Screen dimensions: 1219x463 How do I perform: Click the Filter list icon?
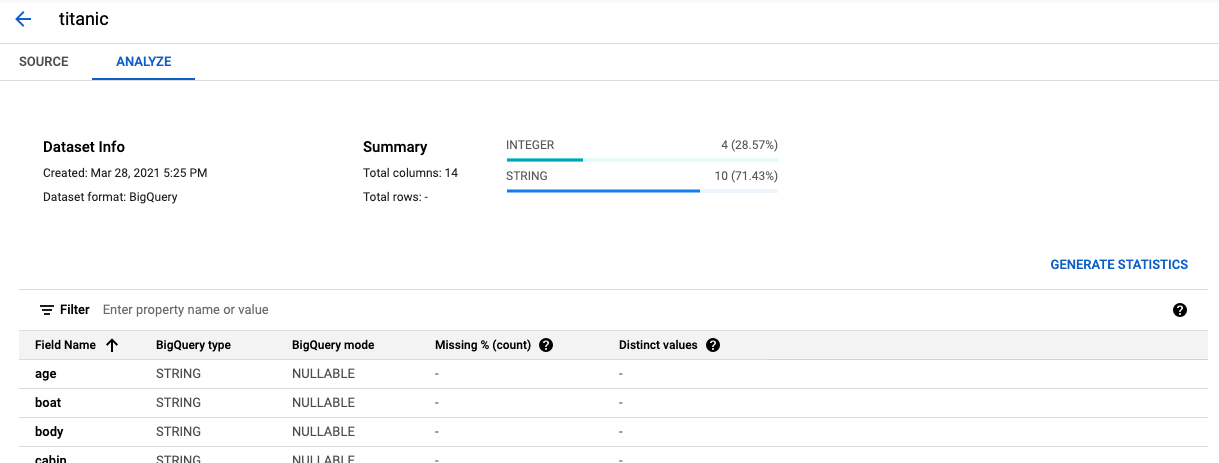(47, 310)
